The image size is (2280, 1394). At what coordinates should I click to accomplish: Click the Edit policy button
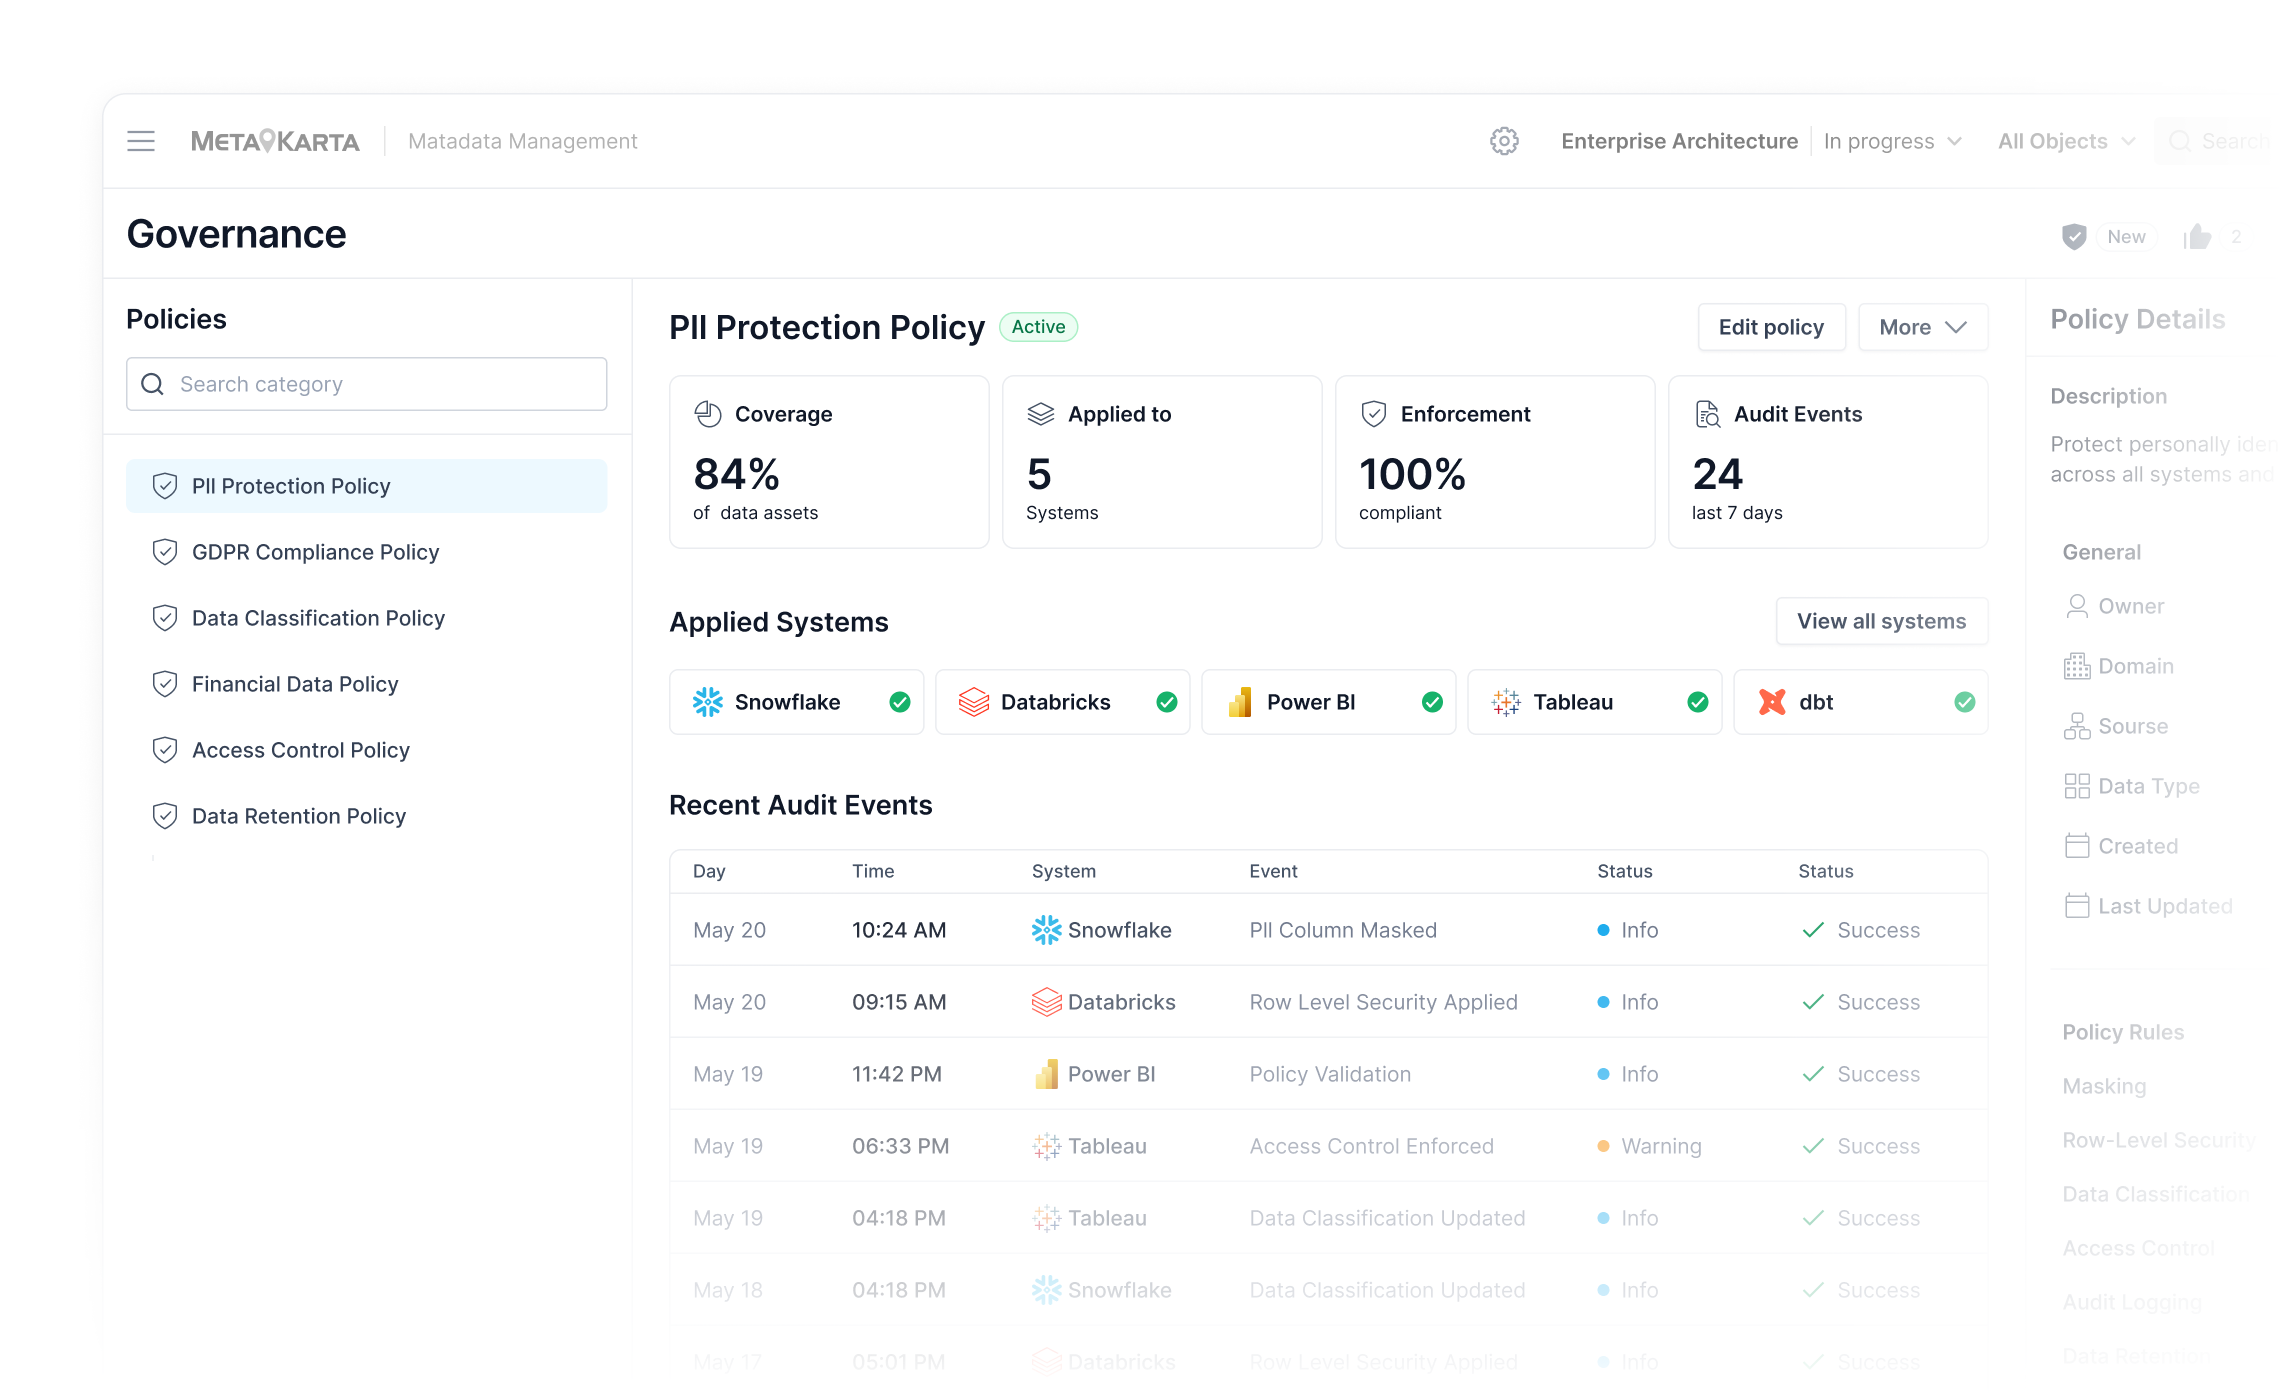(x=1771, y=327)
